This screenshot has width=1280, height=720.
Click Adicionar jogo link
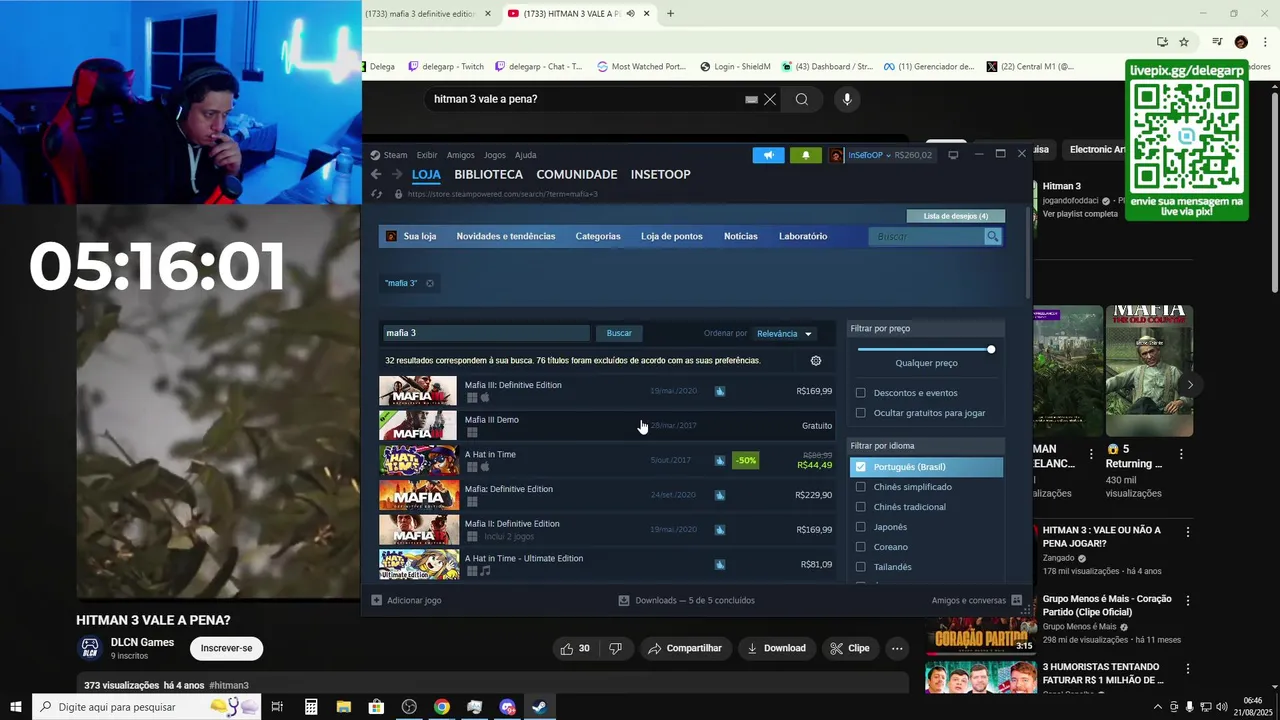[x=406, y=600]
